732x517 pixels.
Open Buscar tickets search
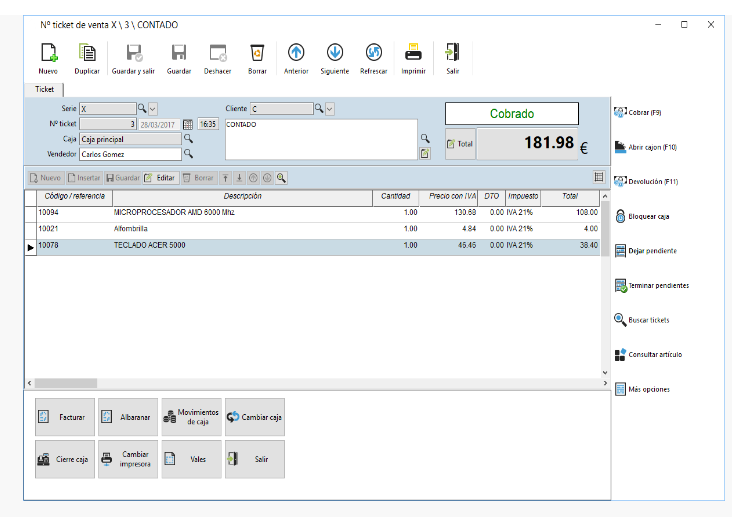coord(642,320)
